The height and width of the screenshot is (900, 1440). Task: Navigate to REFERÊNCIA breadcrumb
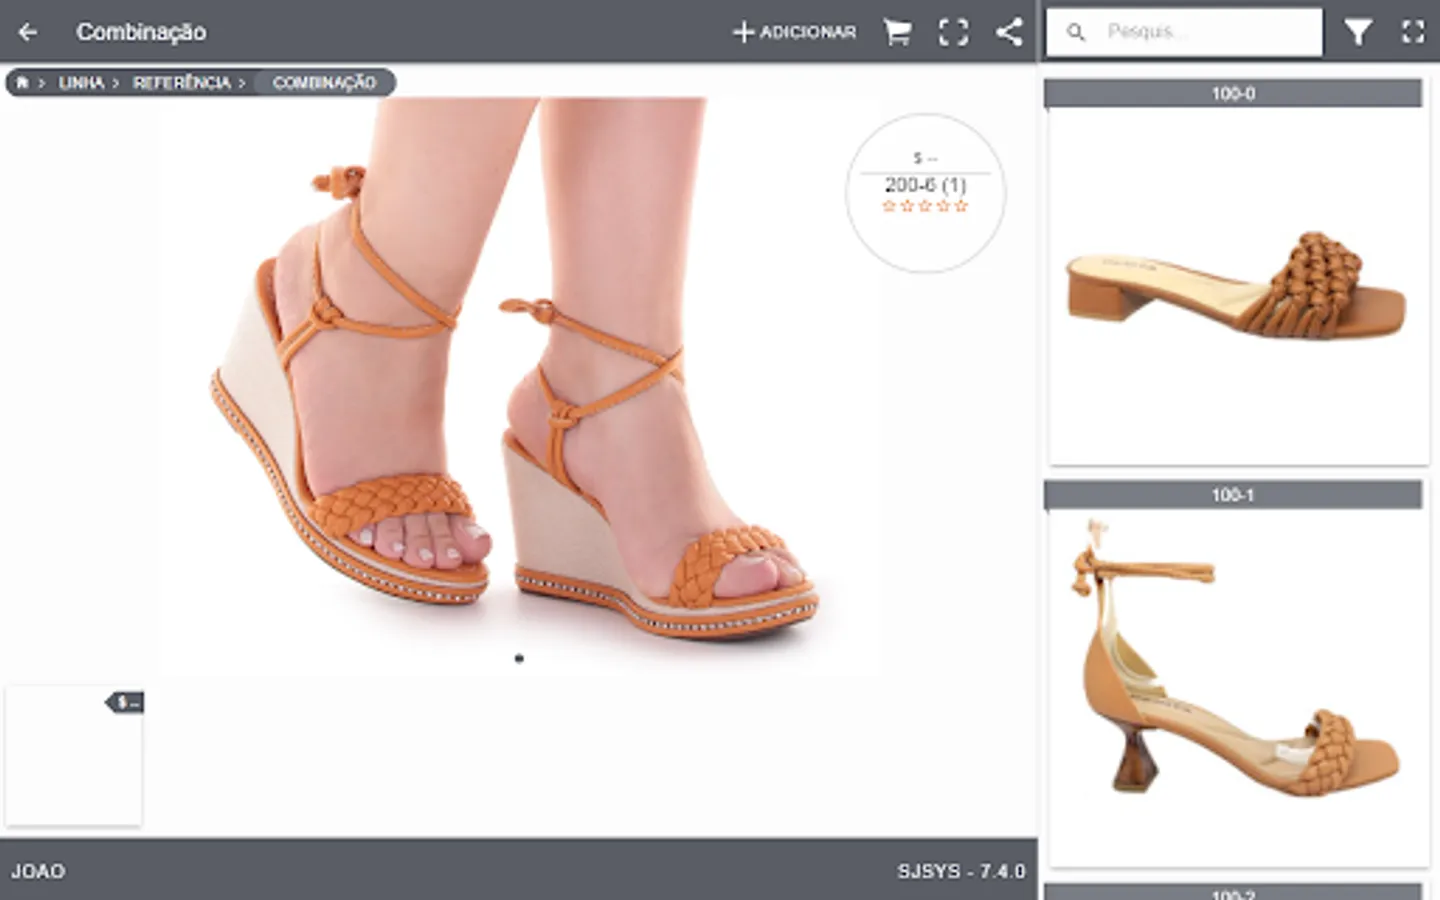tap(182, 83)
